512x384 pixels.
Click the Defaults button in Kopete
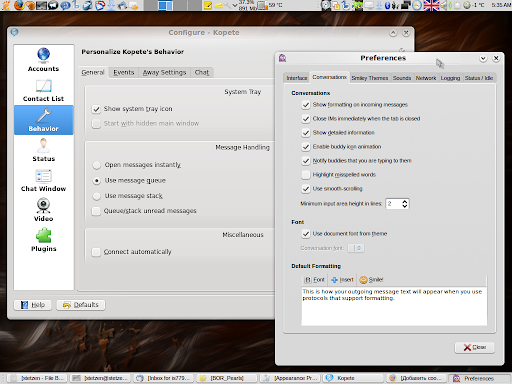click(81, 305)
